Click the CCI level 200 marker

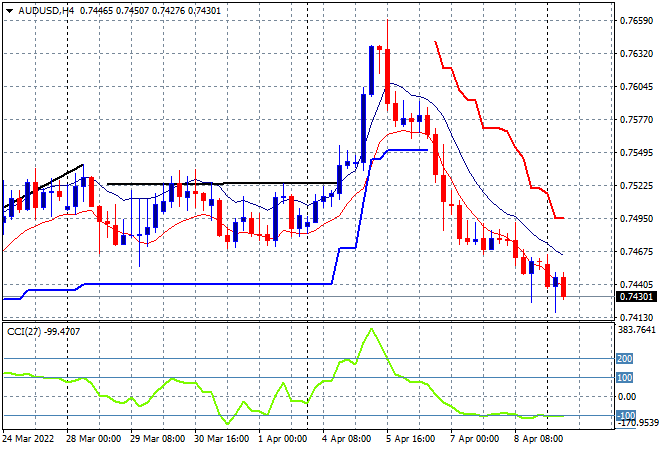624,359
